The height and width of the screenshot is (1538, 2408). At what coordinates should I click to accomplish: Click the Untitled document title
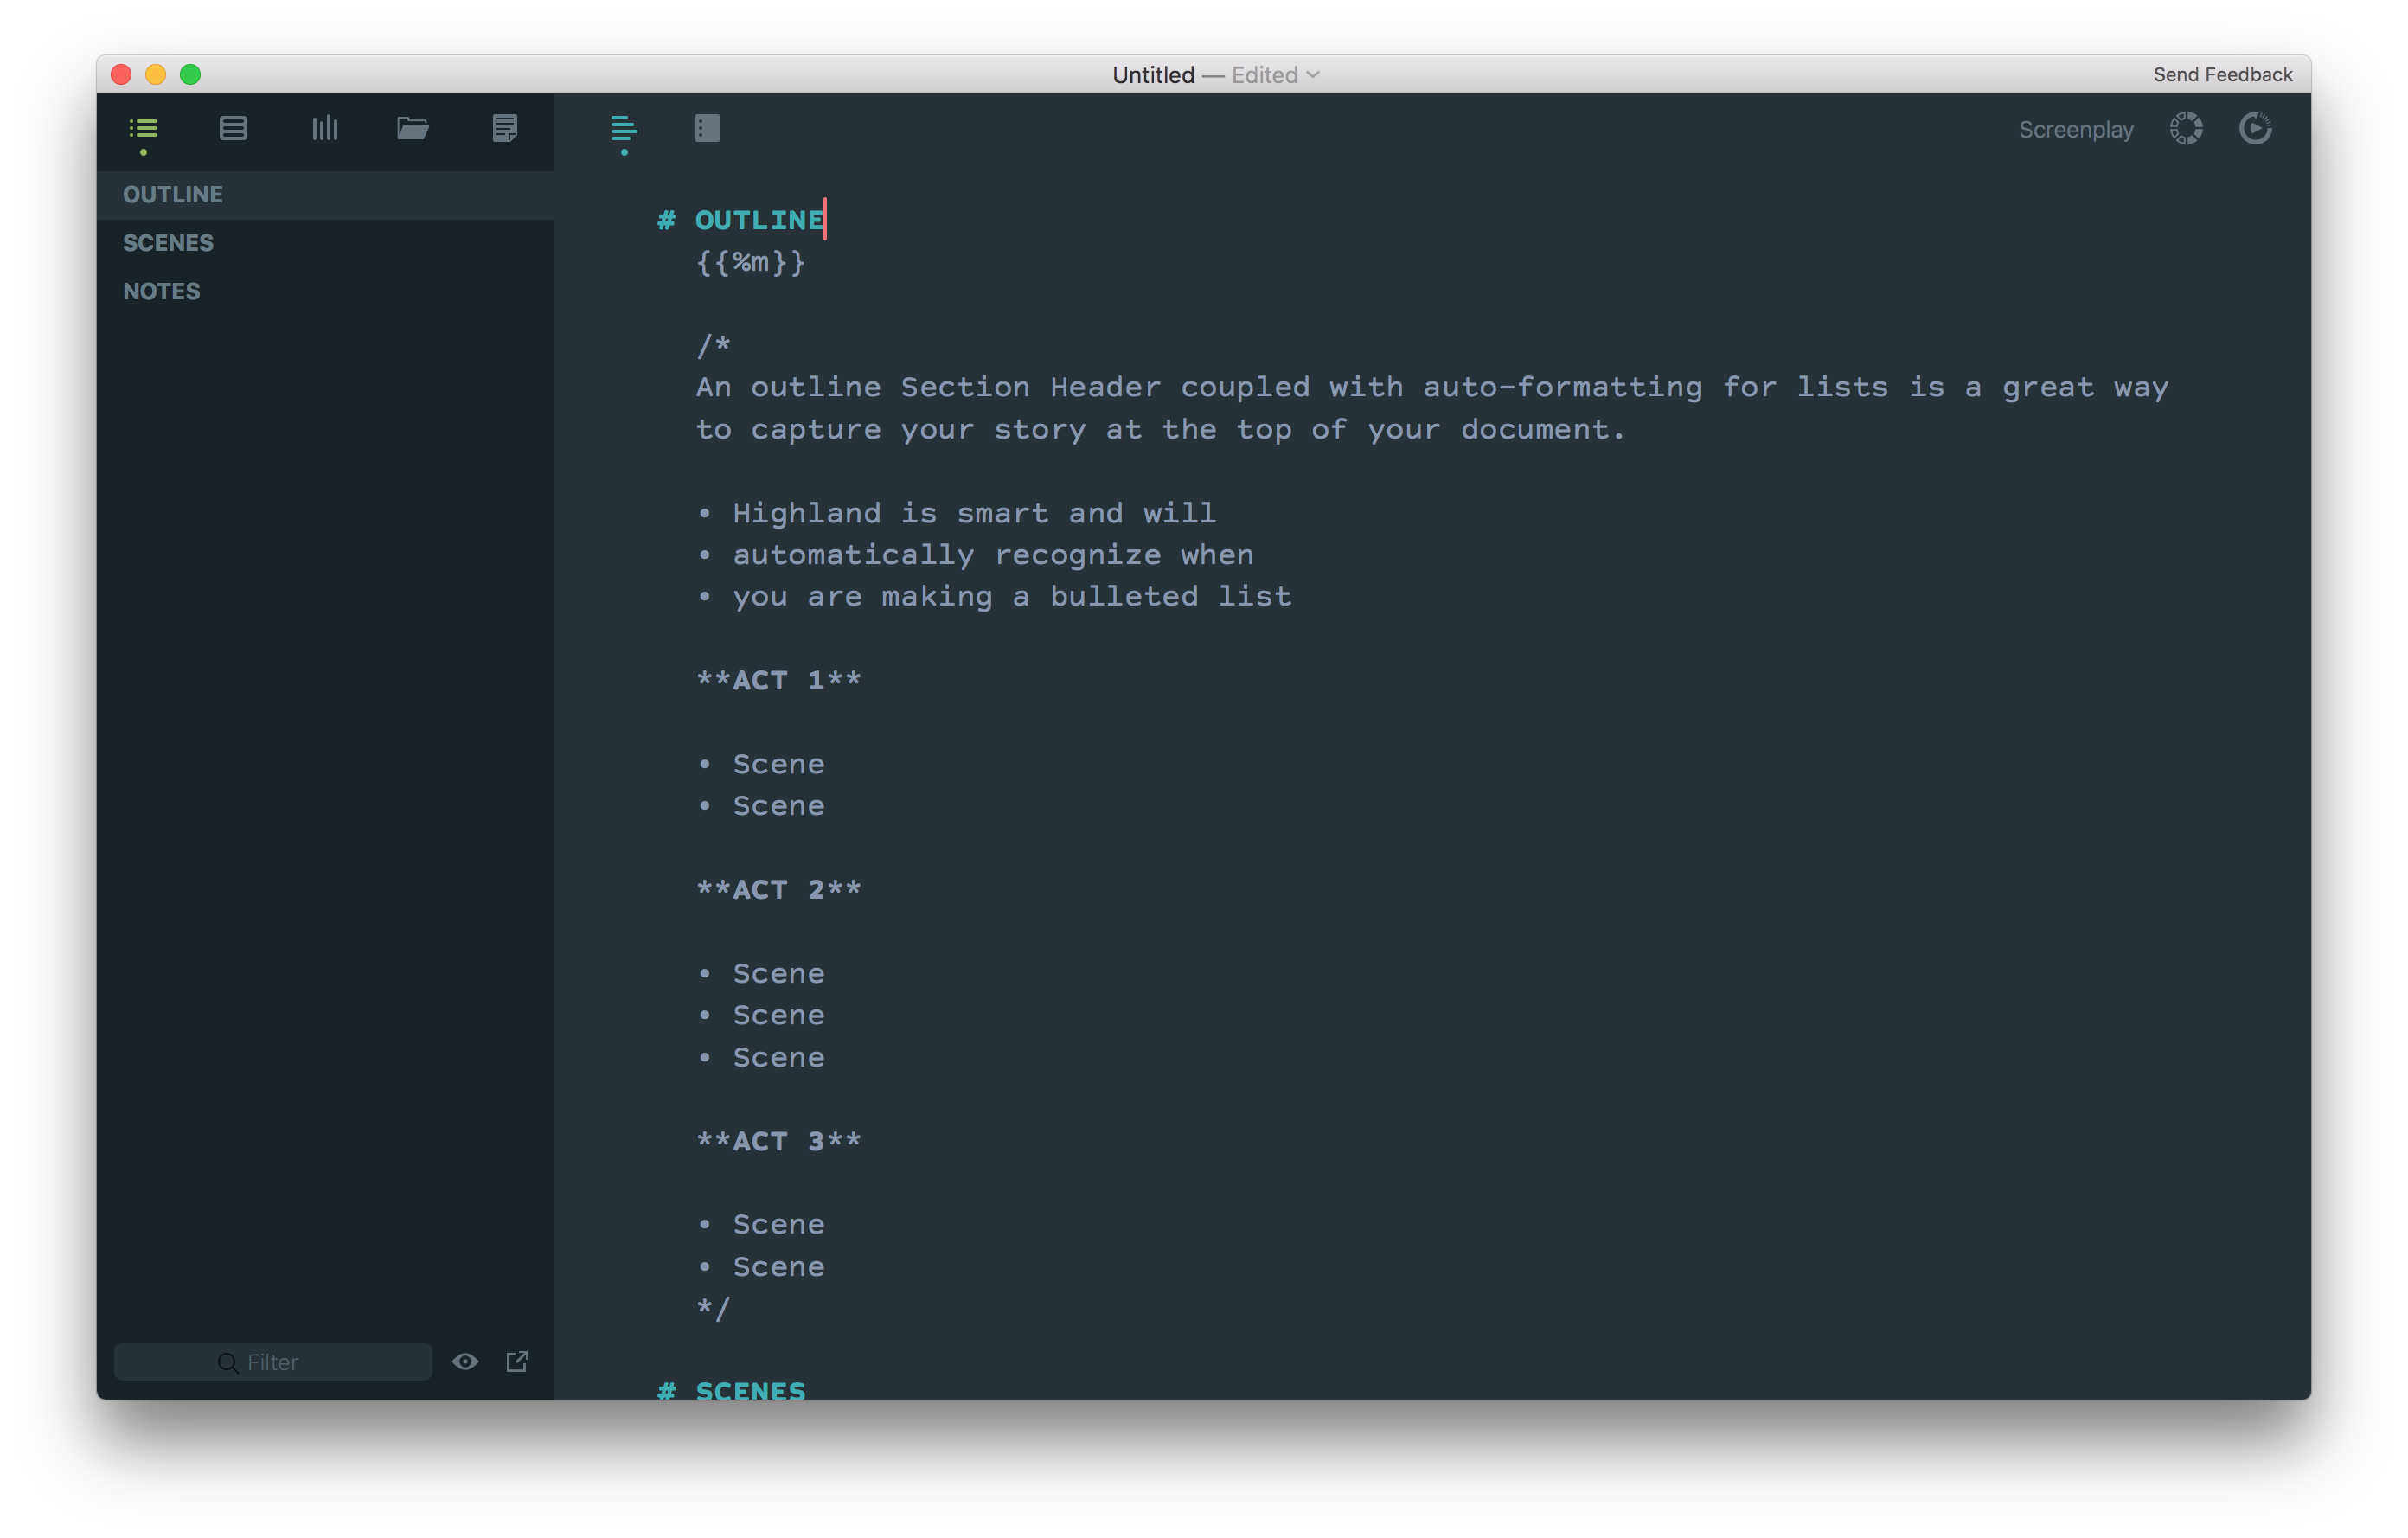coord(1153,75)
